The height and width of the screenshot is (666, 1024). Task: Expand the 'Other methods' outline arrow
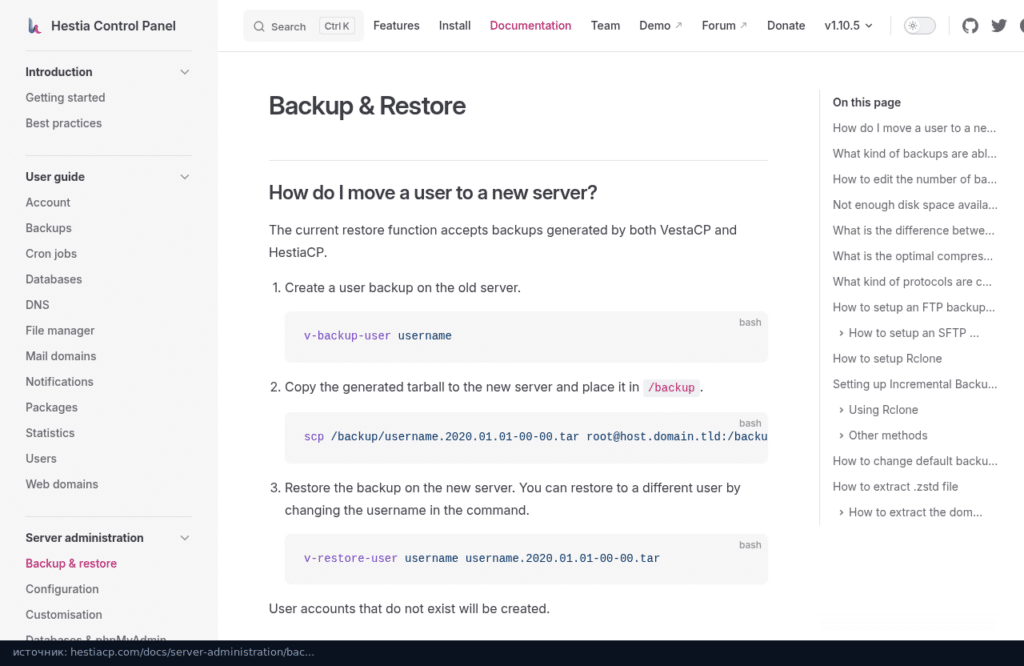coord(841,436)
